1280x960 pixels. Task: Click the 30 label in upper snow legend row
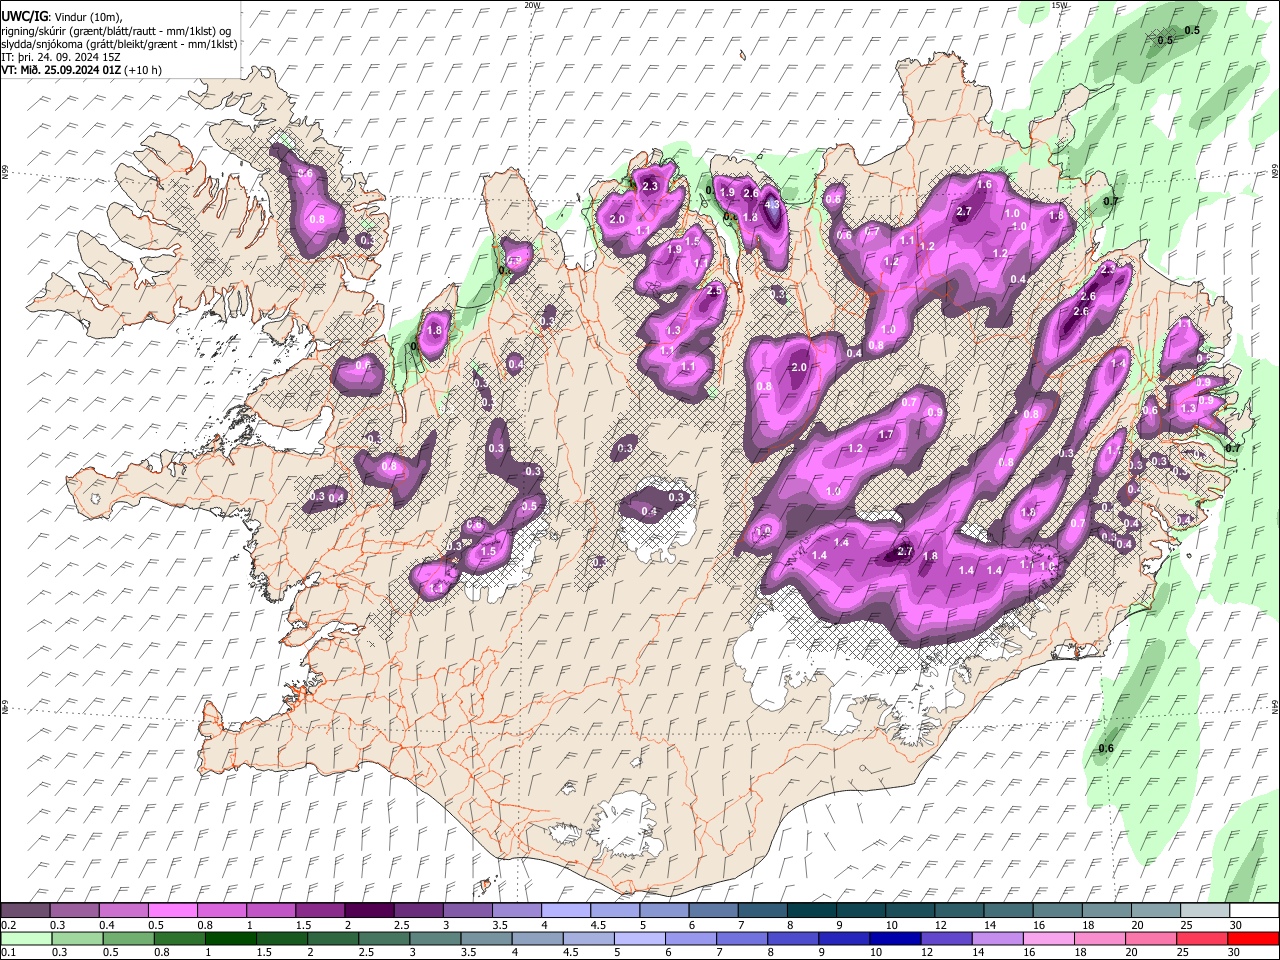[1236, 925]
